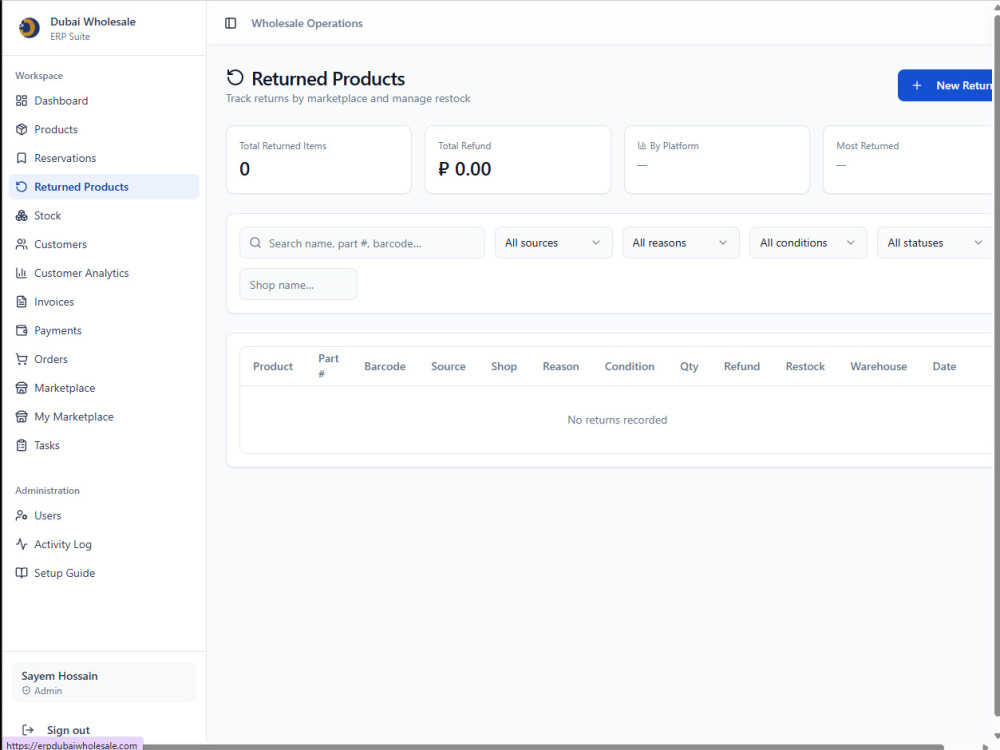
Task: Open the All sources dropdown
Action: click(x=554, y=243)
